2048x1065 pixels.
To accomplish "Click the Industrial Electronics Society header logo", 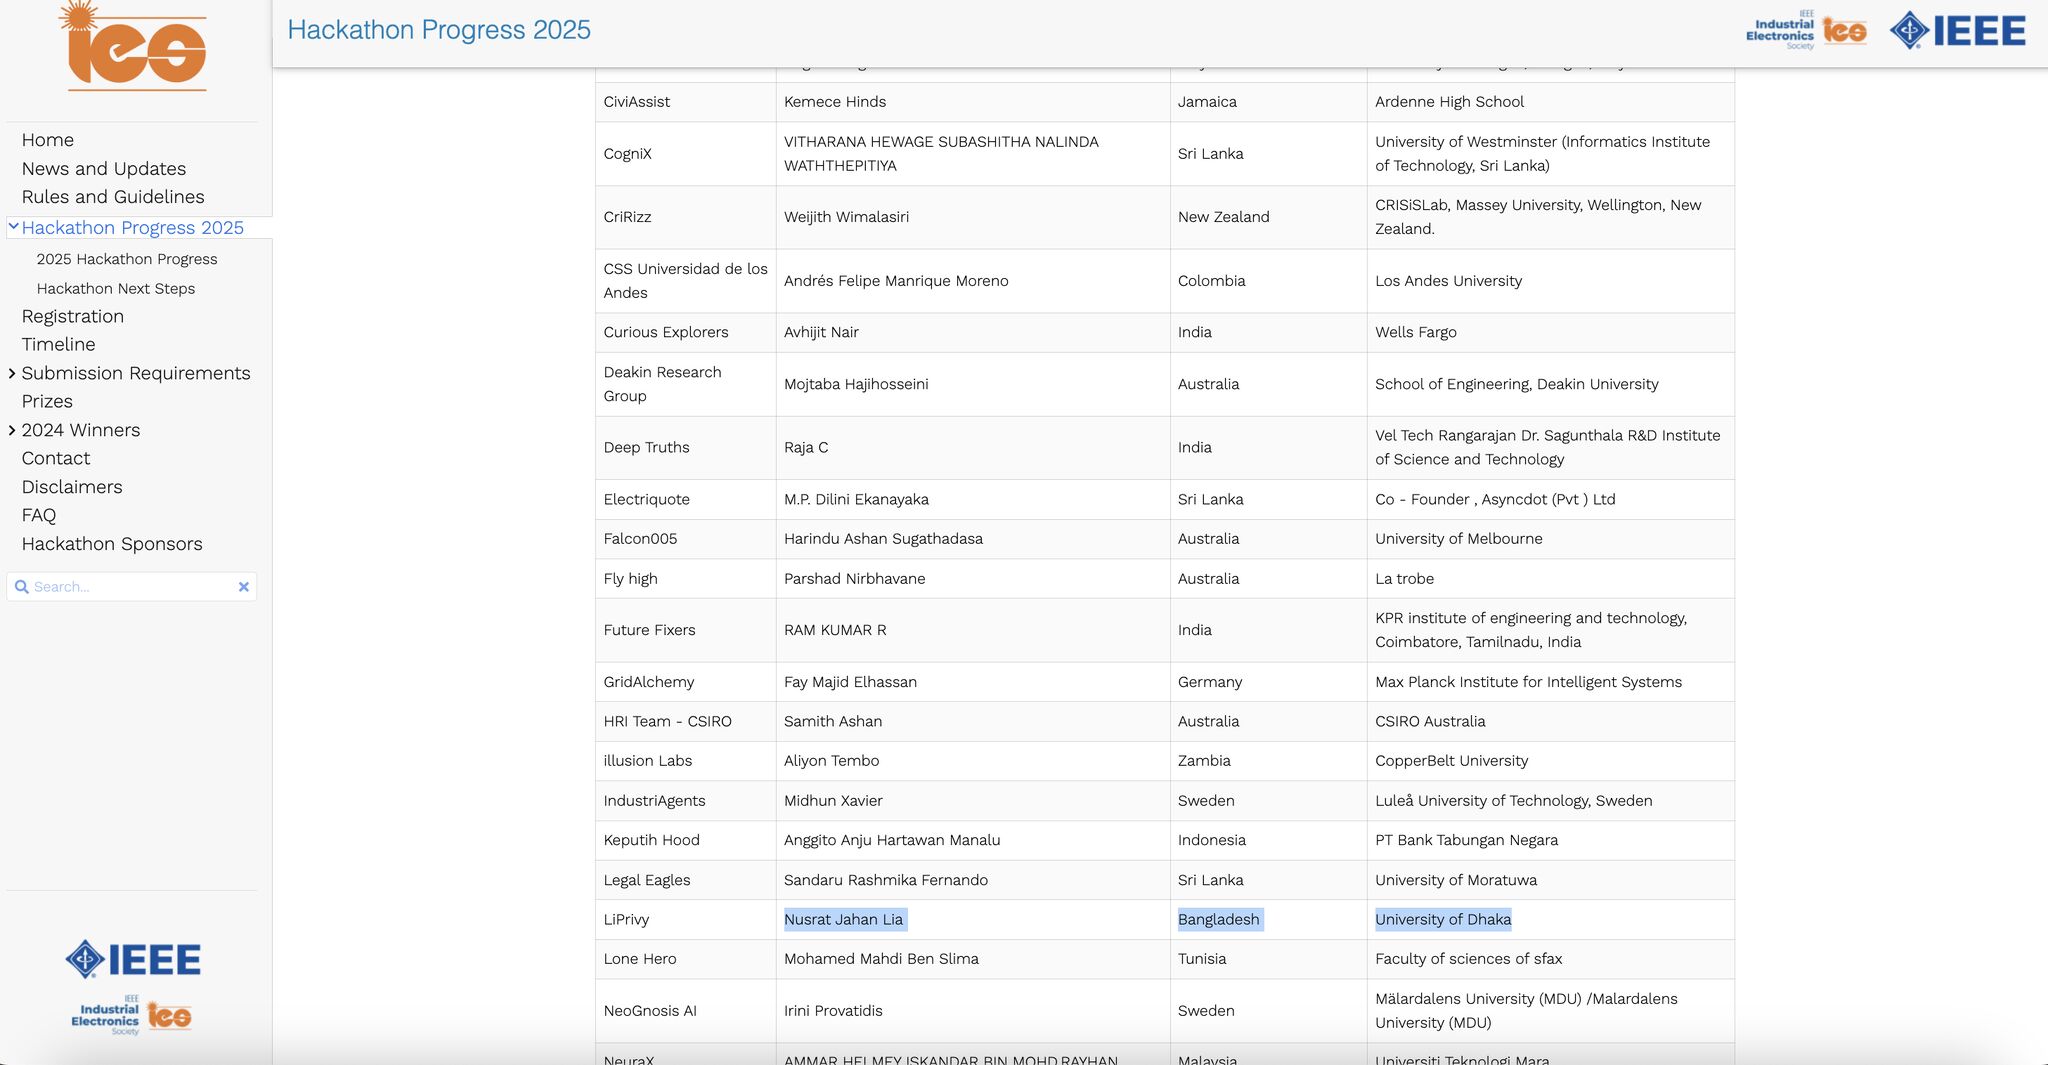I will 1806,31.
